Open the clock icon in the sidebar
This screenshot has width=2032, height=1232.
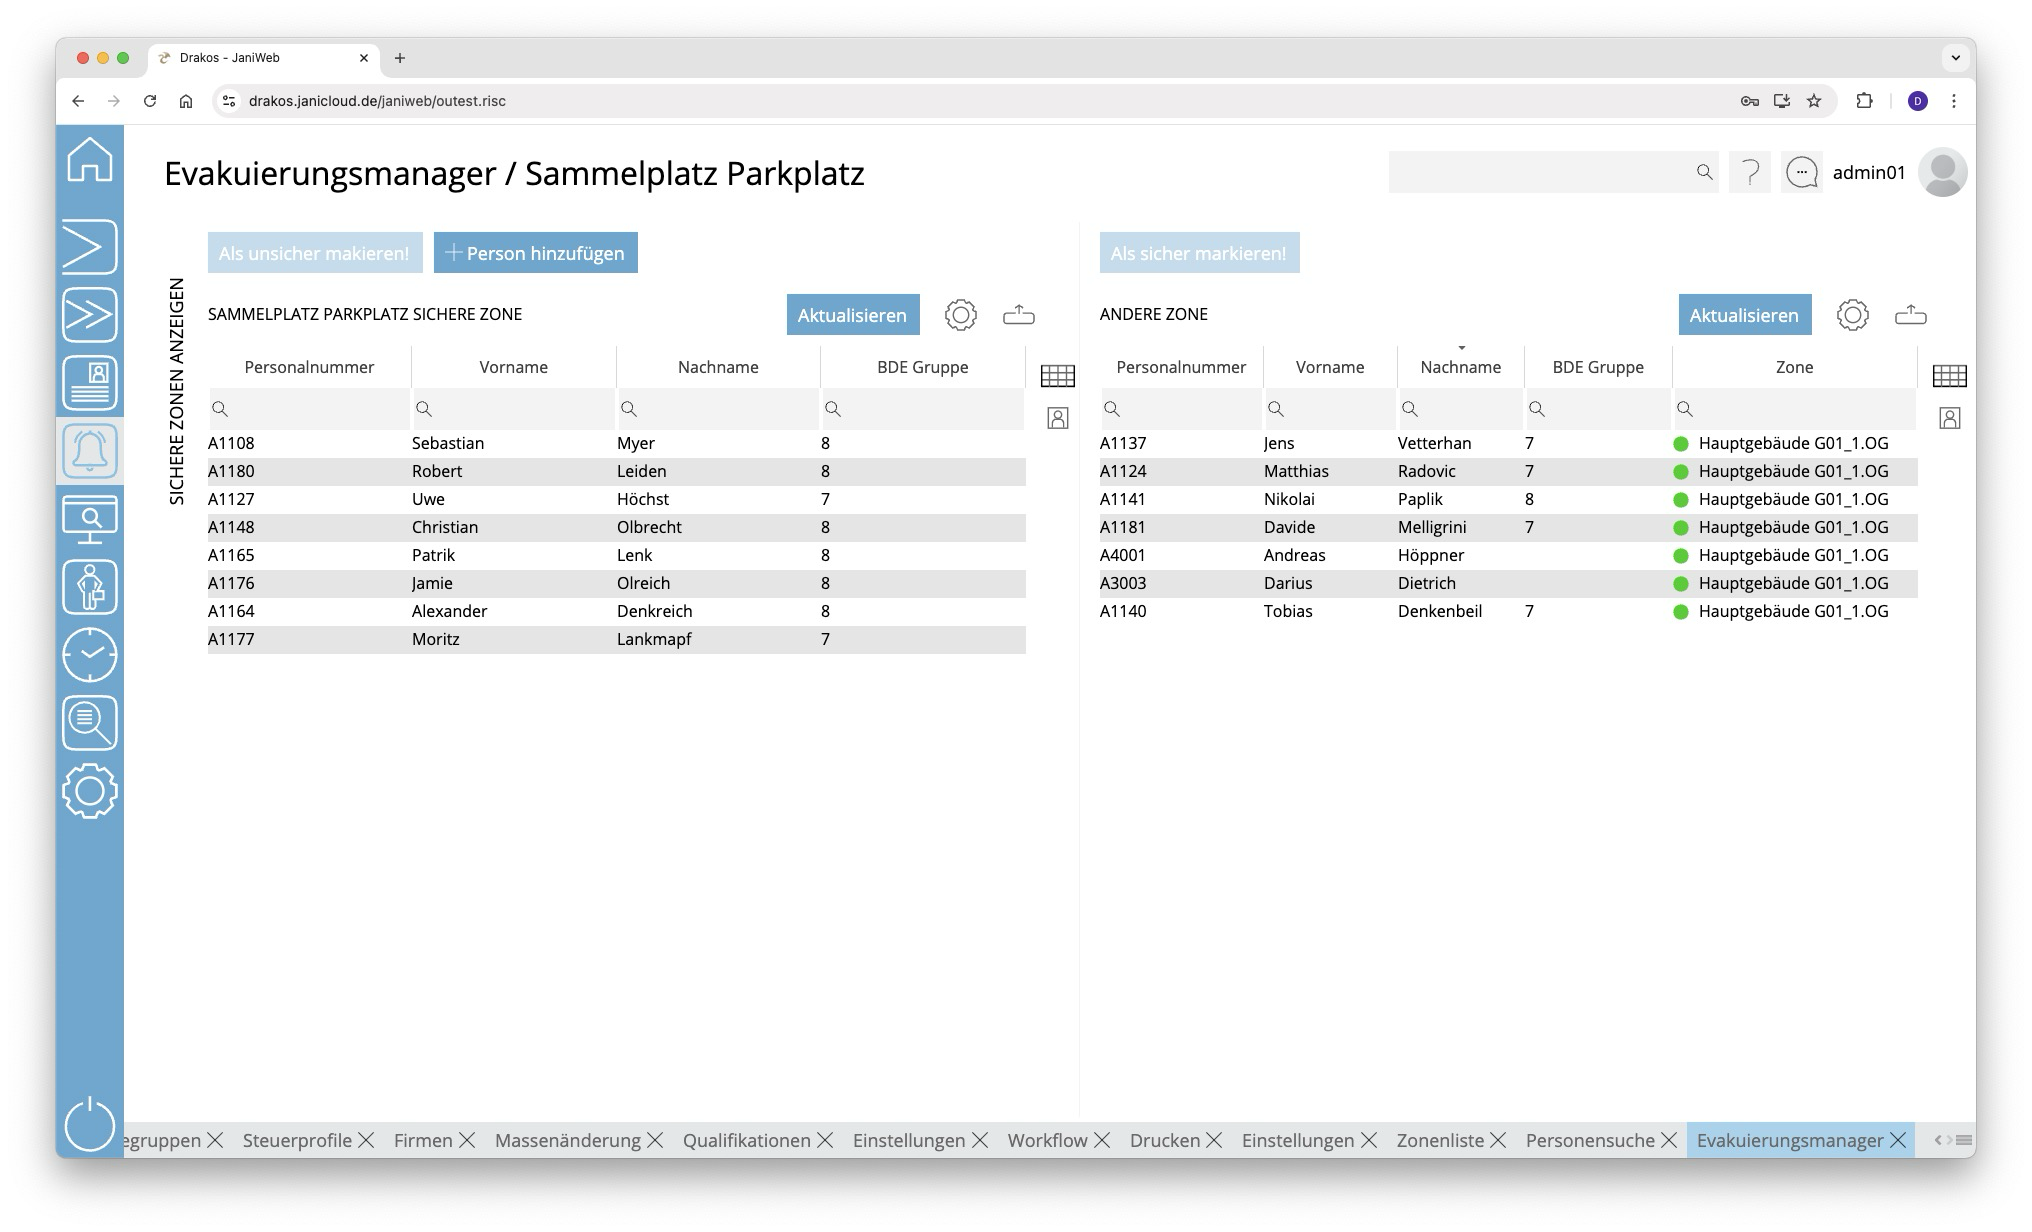pos(90,655)
